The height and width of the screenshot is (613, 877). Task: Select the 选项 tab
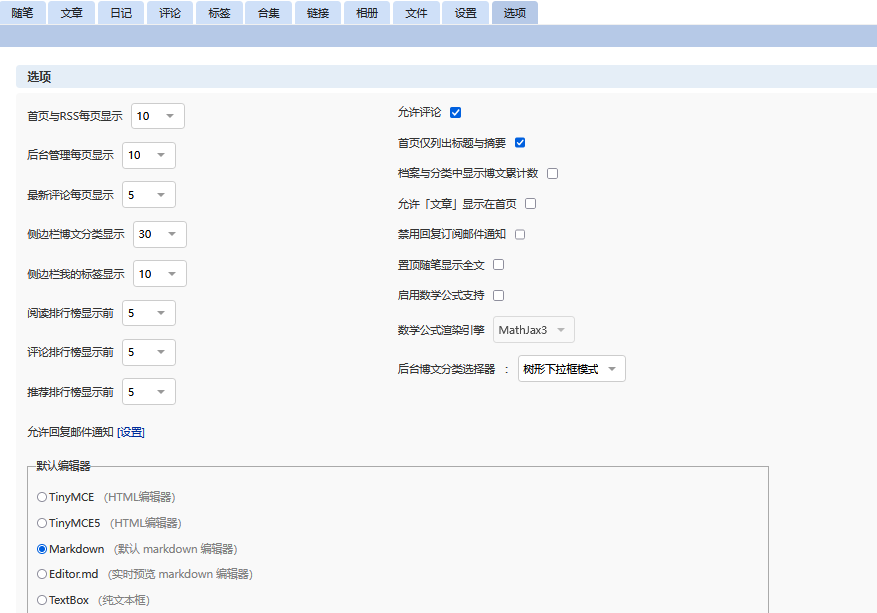pyautogui.click(x=515, y=12)
